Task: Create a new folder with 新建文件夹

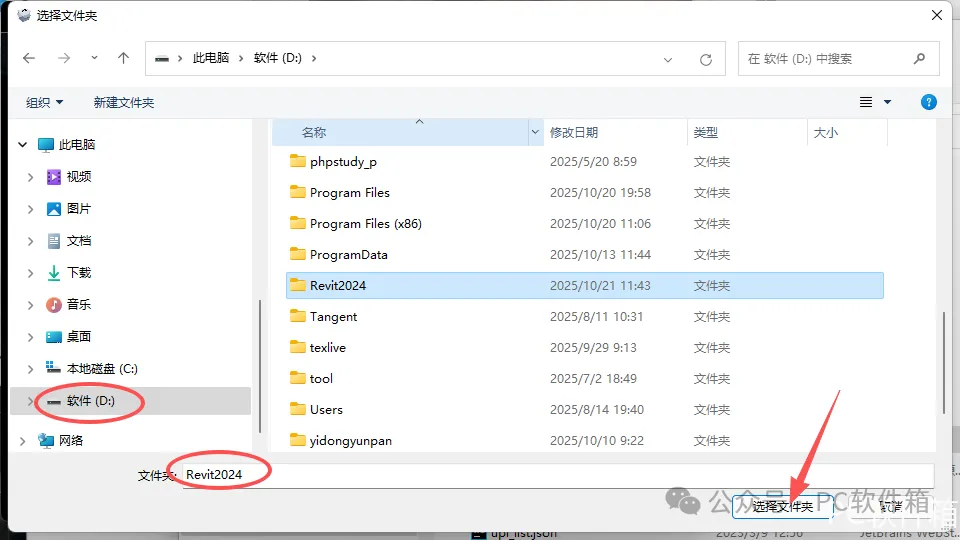Action: click(124, 102)
